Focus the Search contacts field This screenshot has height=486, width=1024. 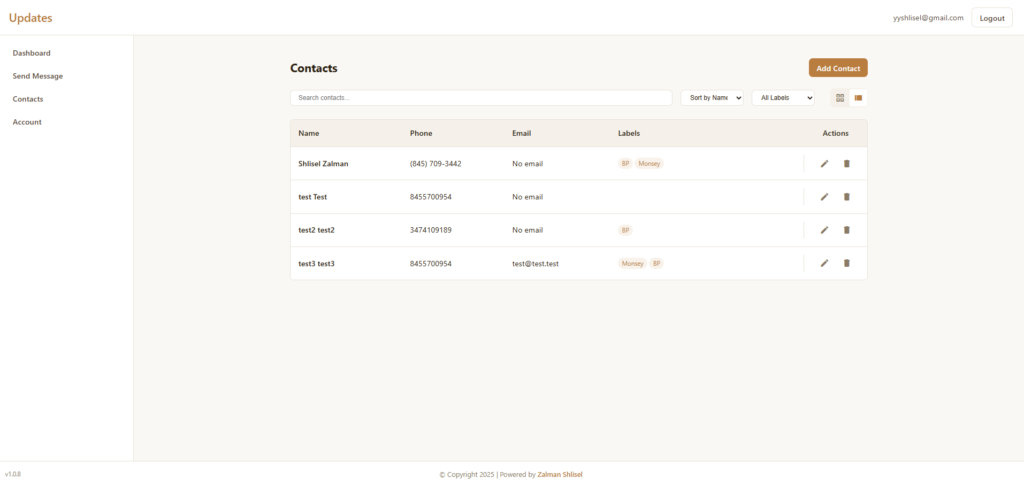[x=480, y=98]
